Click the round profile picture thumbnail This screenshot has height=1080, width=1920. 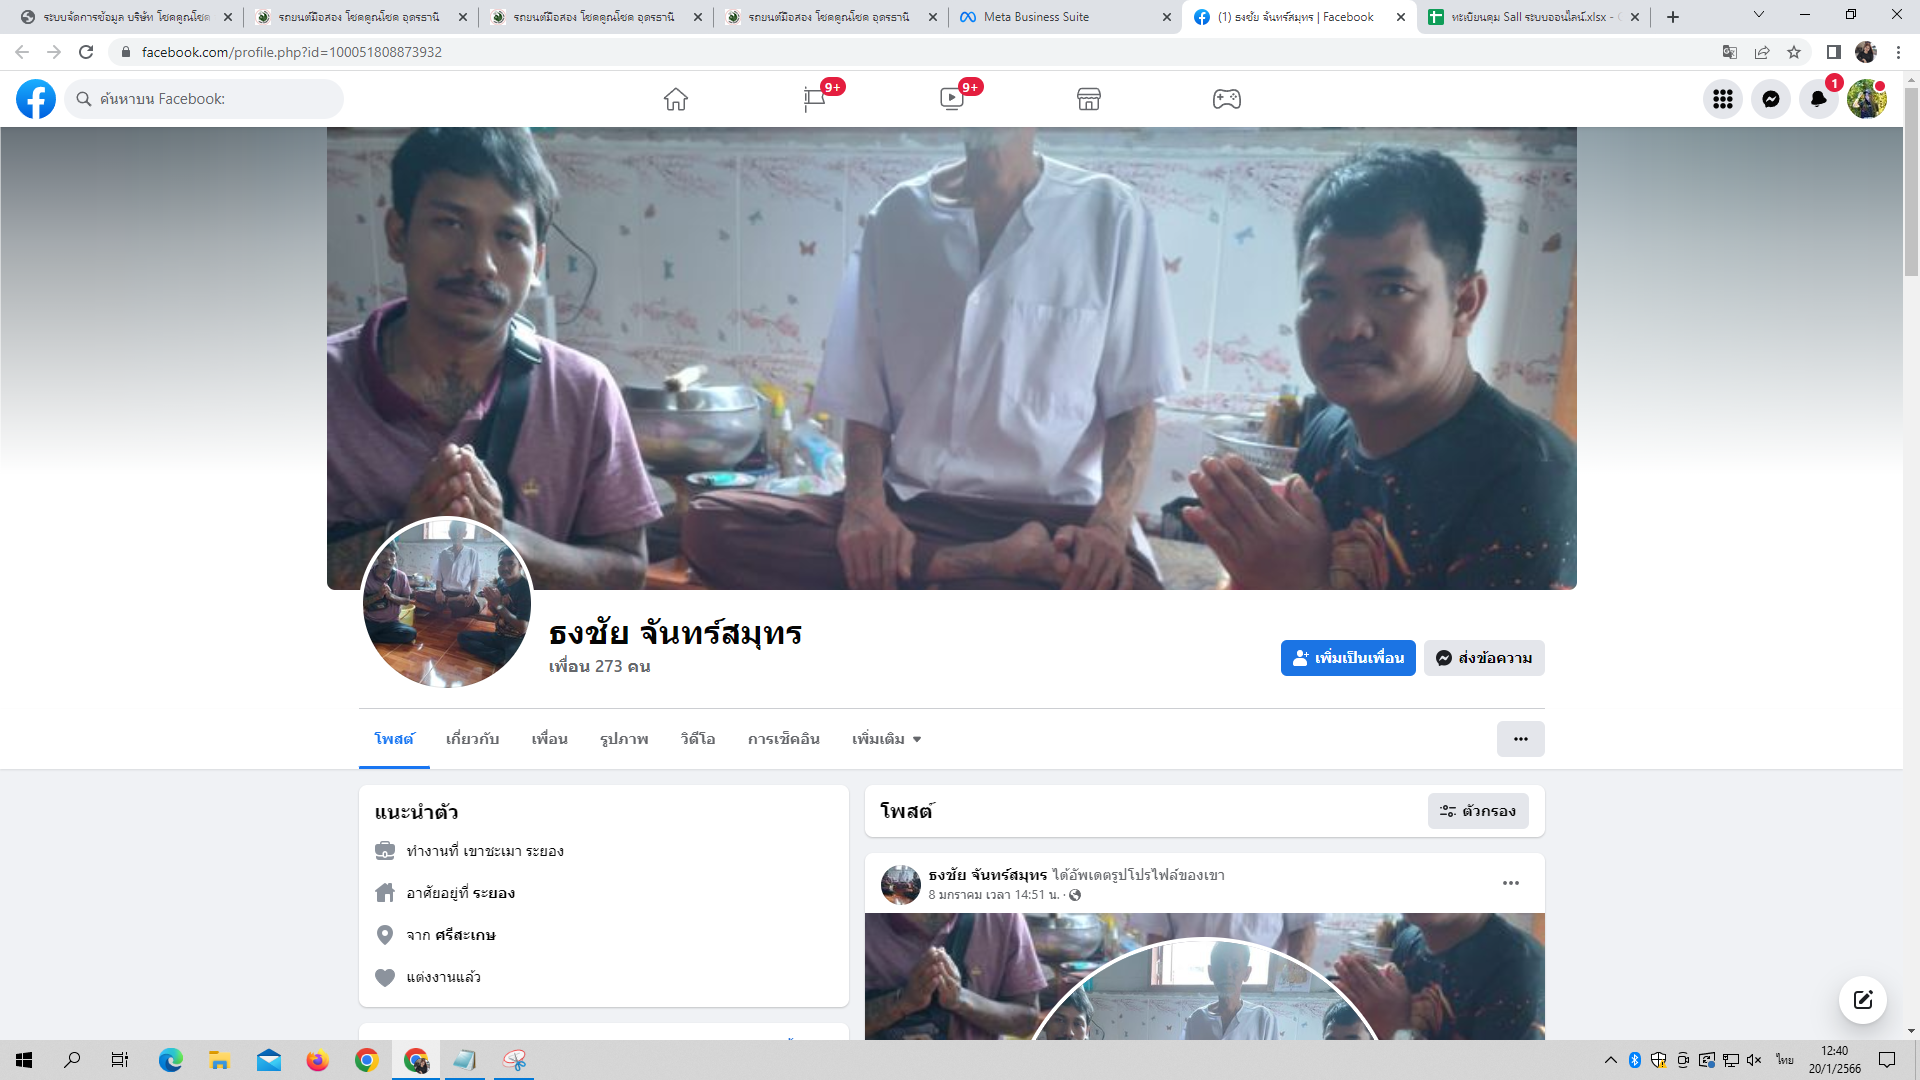click(447, 603)
